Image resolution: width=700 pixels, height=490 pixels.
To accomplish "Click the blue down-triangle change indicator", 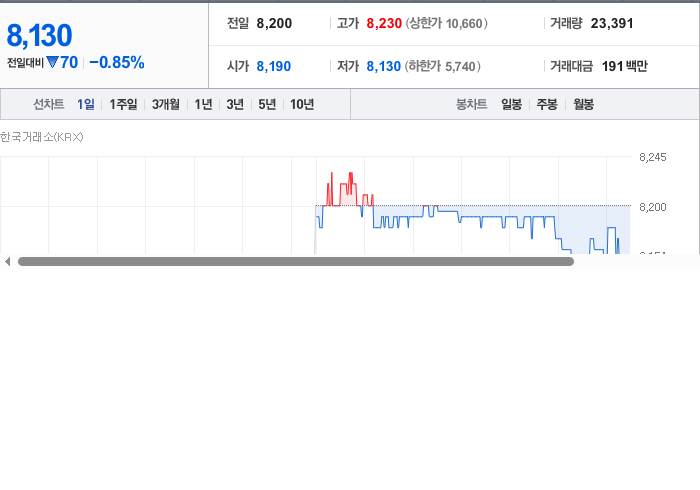I will 52,62.
